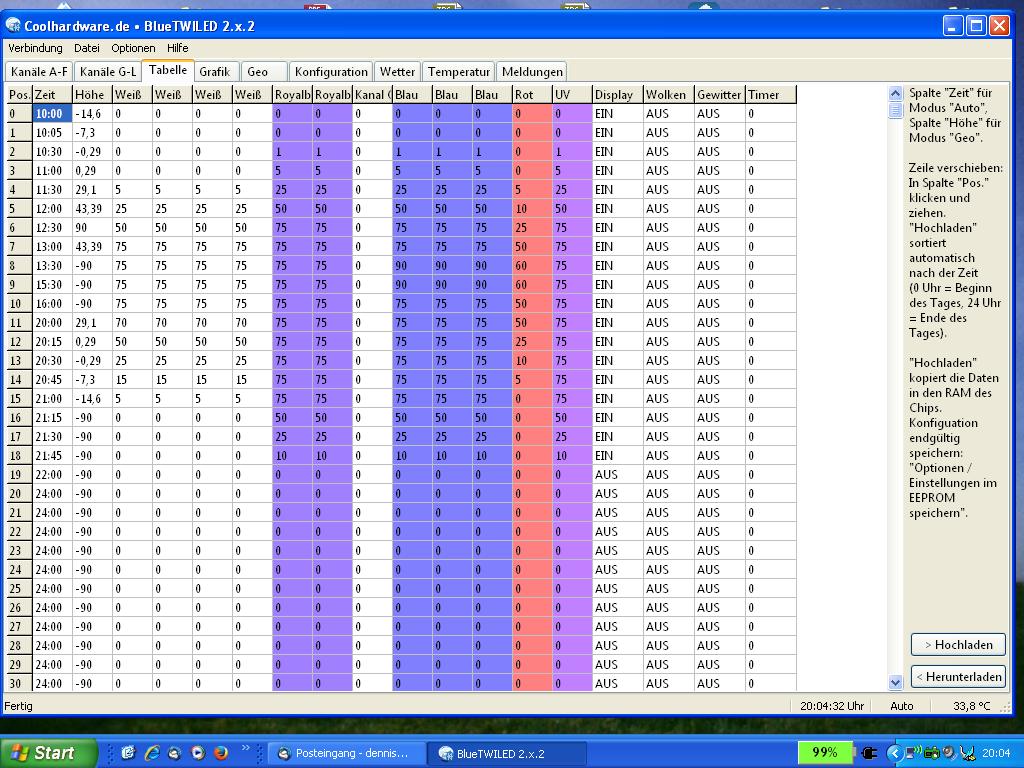1024x768 pixels.
Task: Expand the quick launch overflow chevron
Action: pyautogui.click(x=246, y=748)
